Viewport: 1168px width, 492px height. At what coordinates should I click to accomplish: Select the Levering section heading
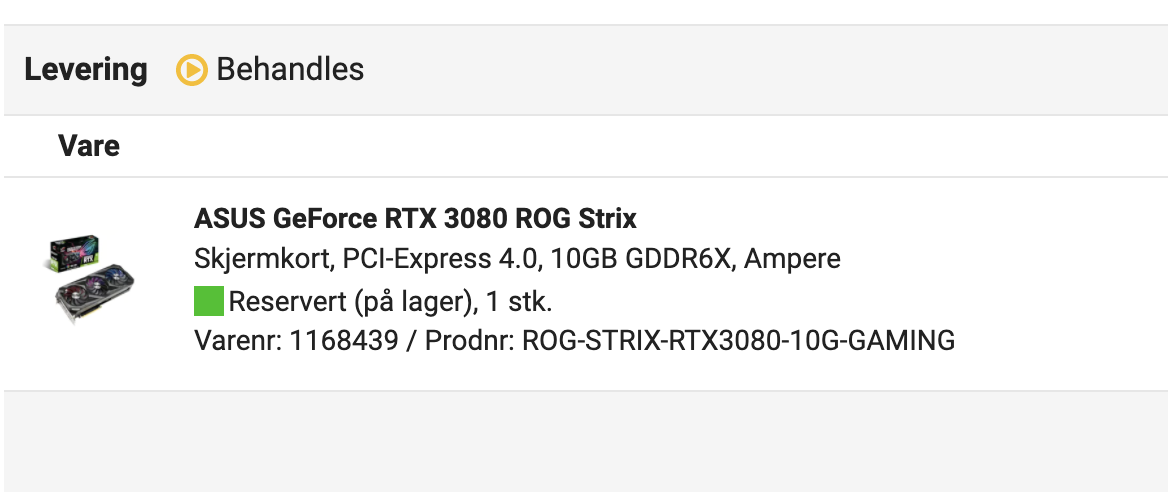pos(86,69)
